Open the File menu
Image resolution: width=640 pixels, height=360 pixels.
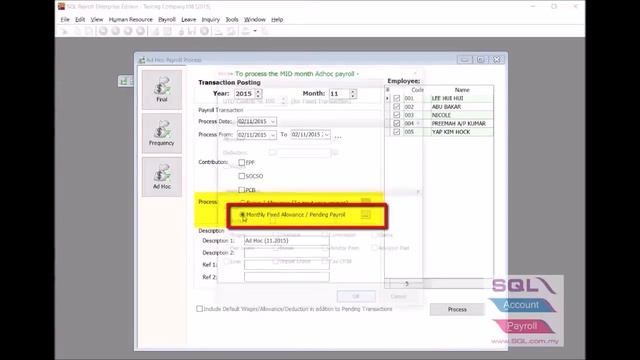click(x=65, y=19)
